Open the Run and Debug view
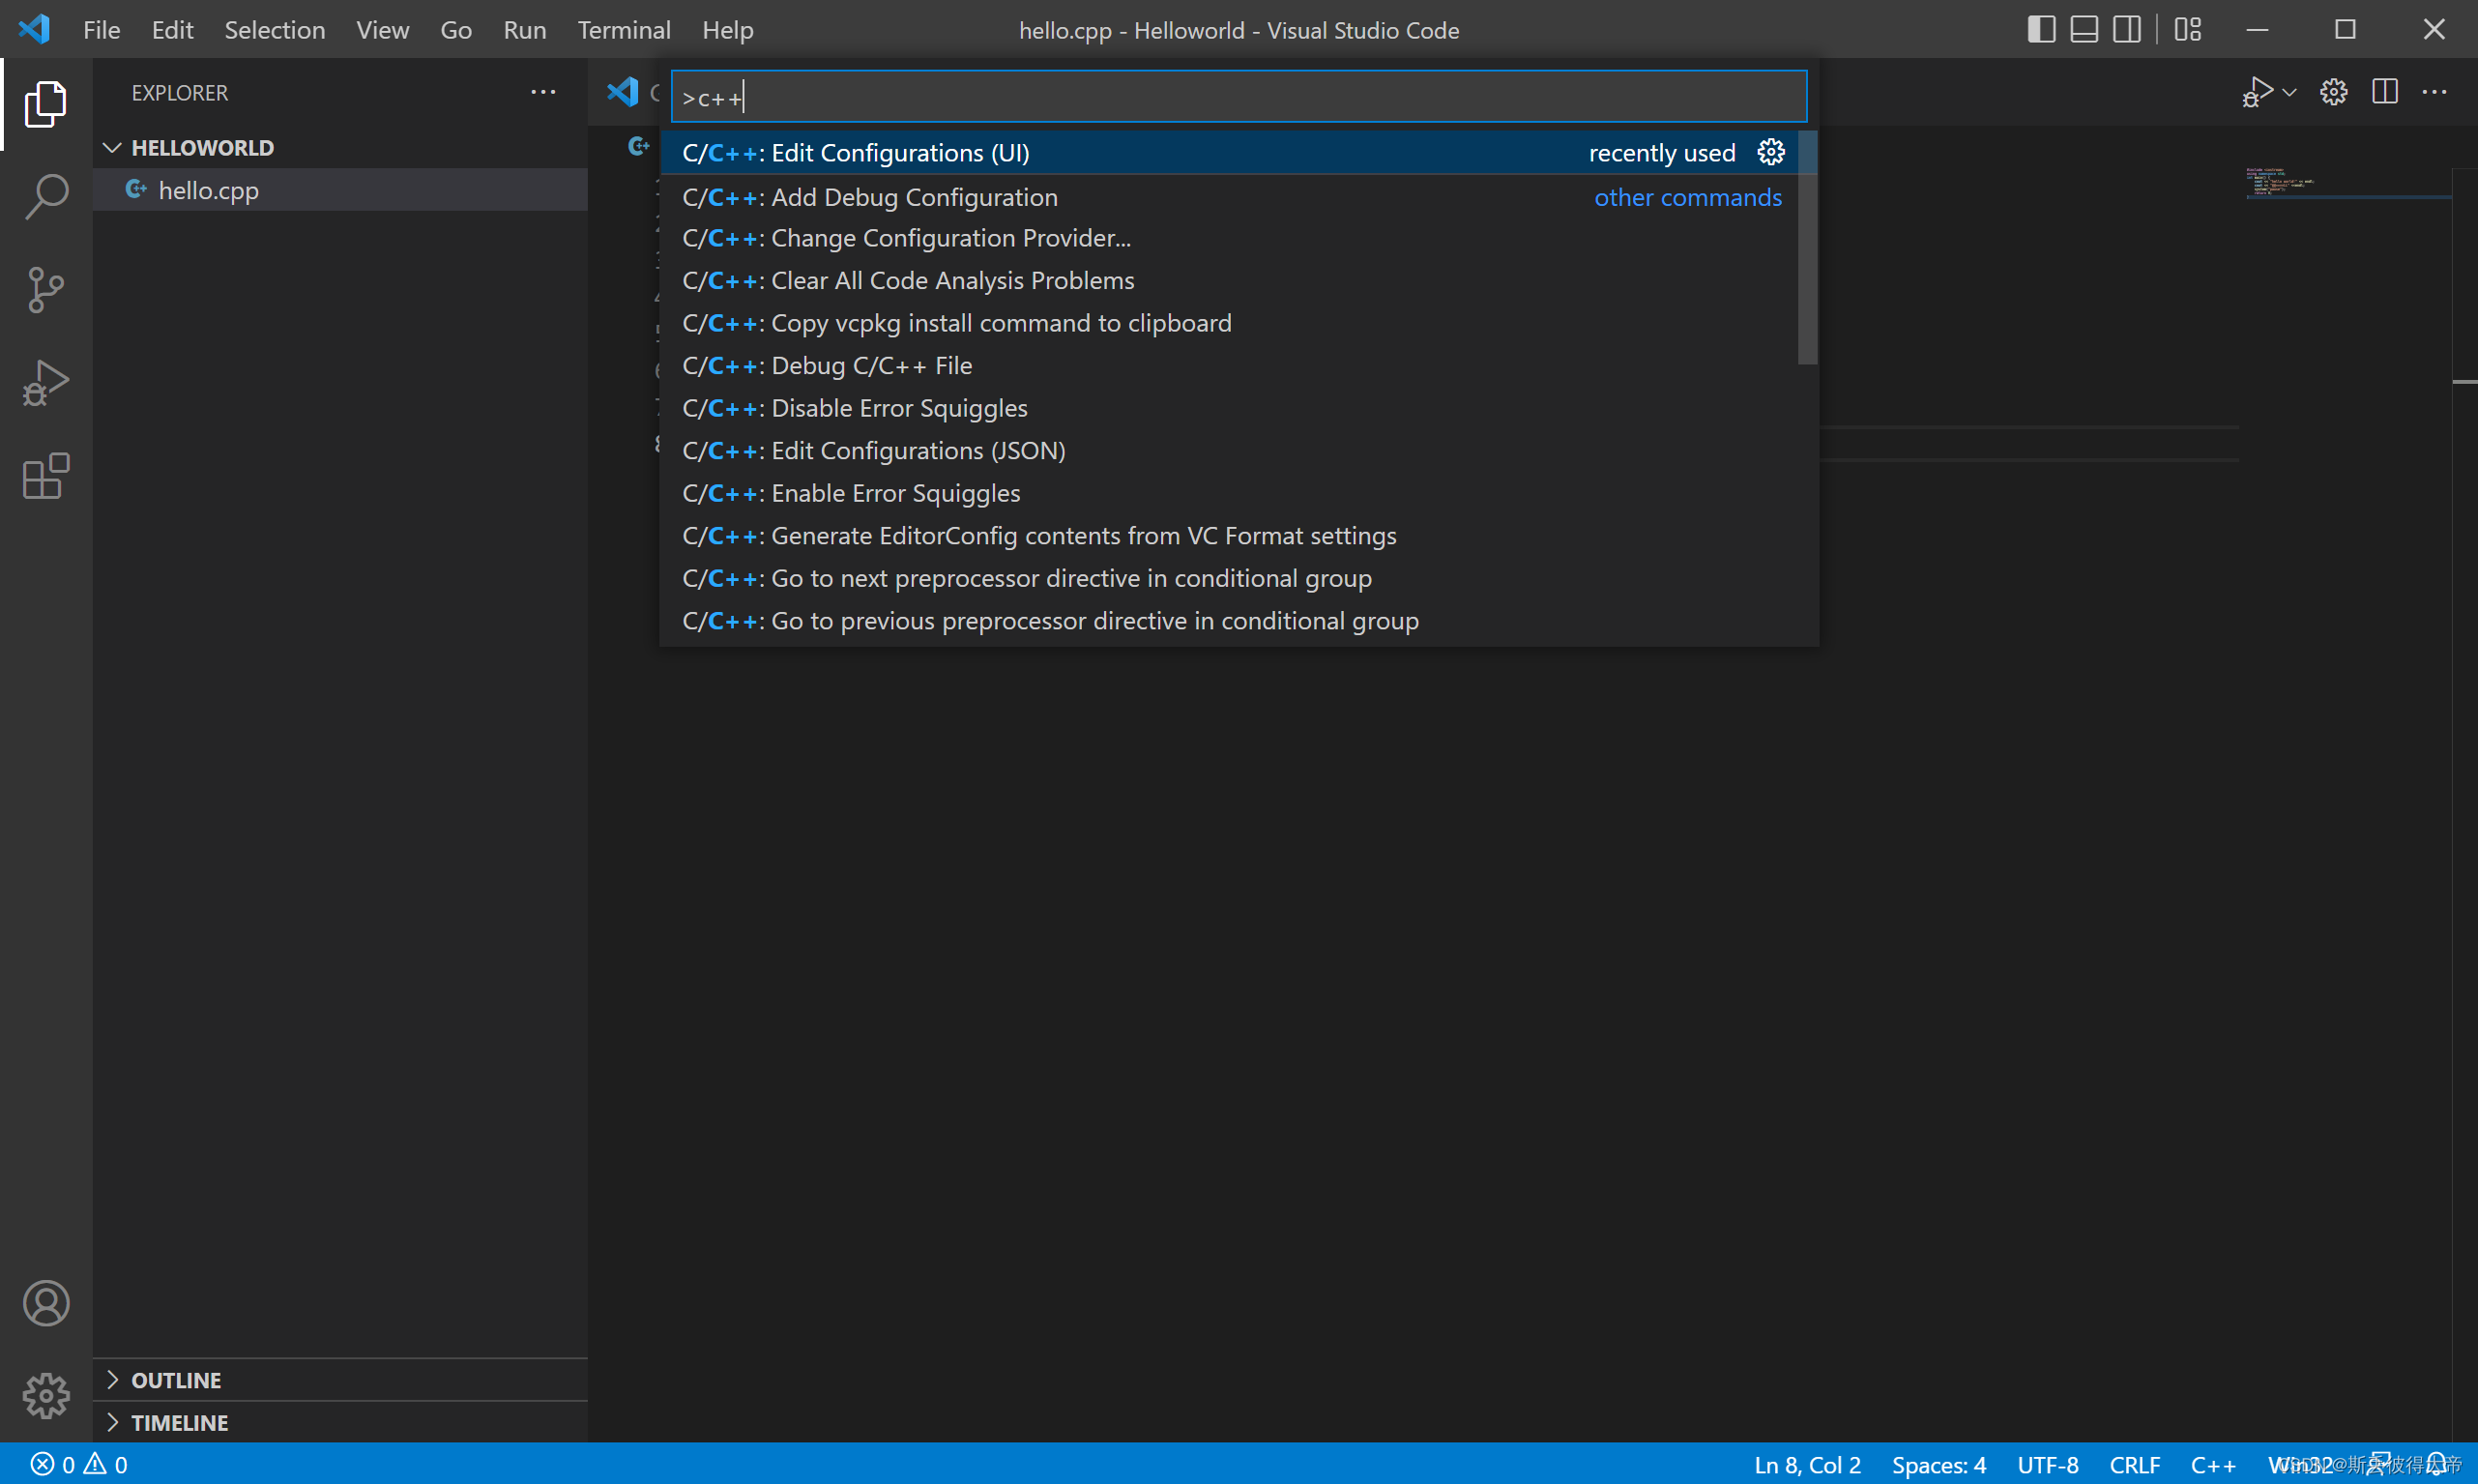 tap(46, 383)
